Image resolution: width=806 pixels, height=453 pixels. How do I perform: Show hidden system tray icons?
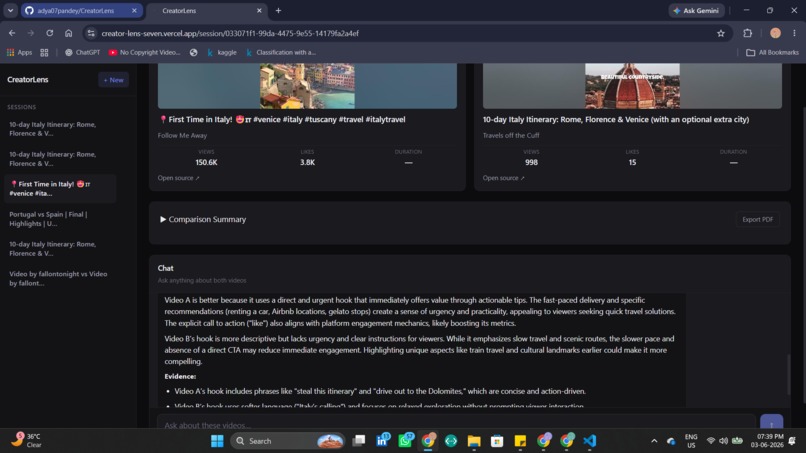pos(654,441)
